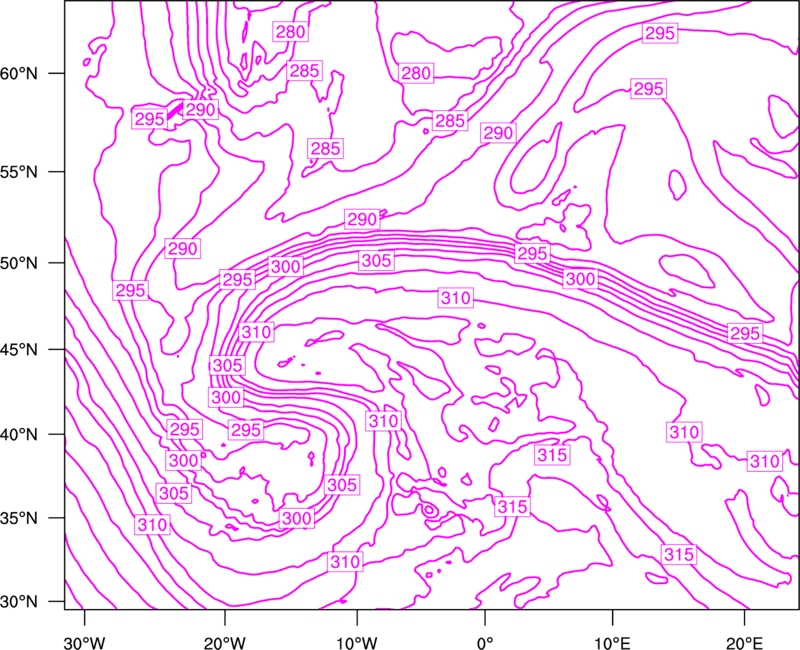Pick the 20°E longitude axis label

tap(744, 643)
